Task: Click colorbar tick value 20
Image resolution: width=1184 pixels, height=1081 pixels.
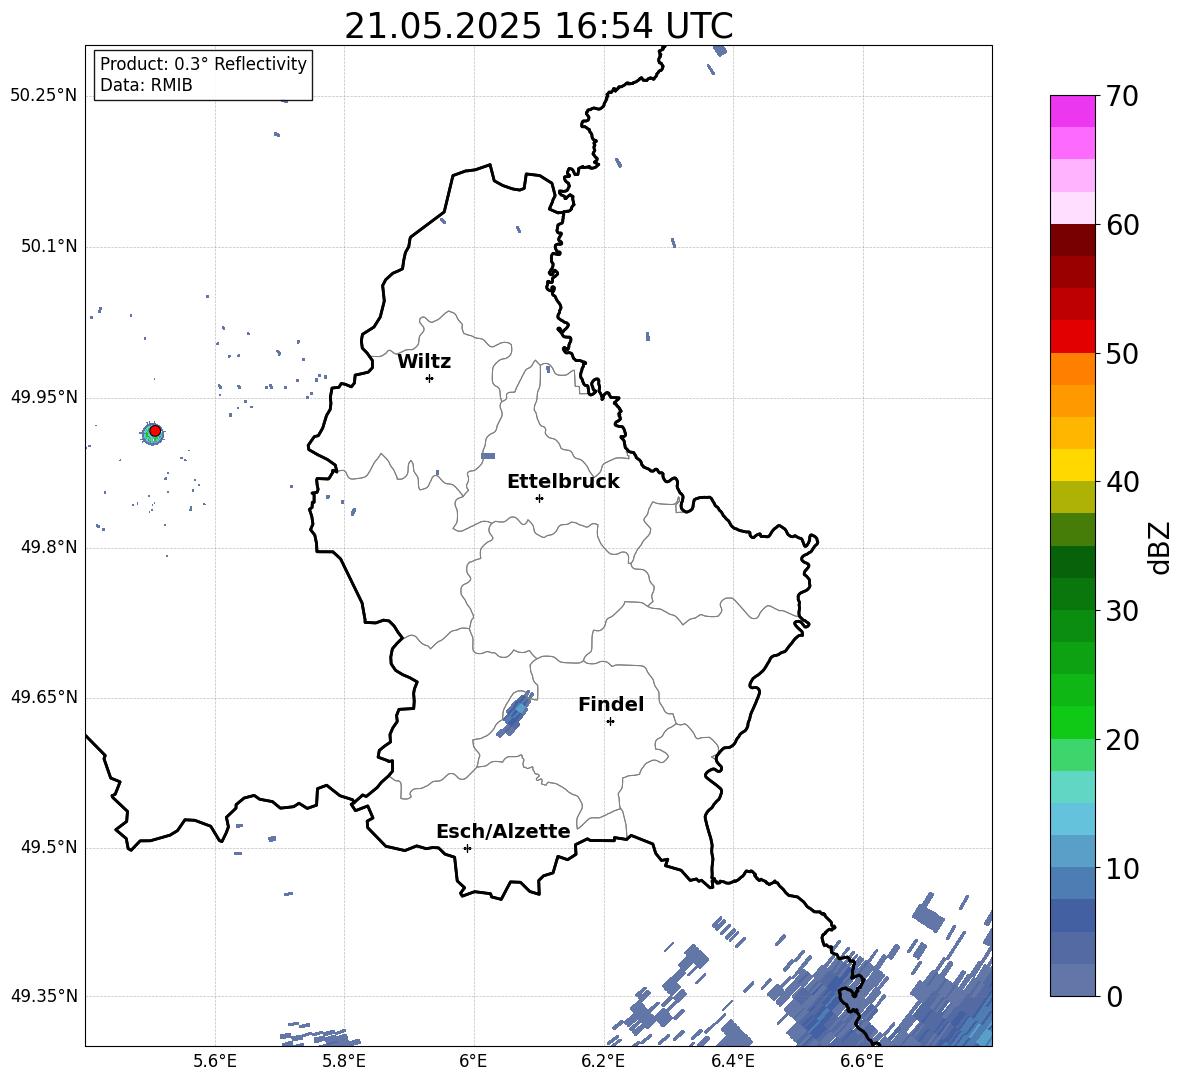Action: [x=1123, y=740]
